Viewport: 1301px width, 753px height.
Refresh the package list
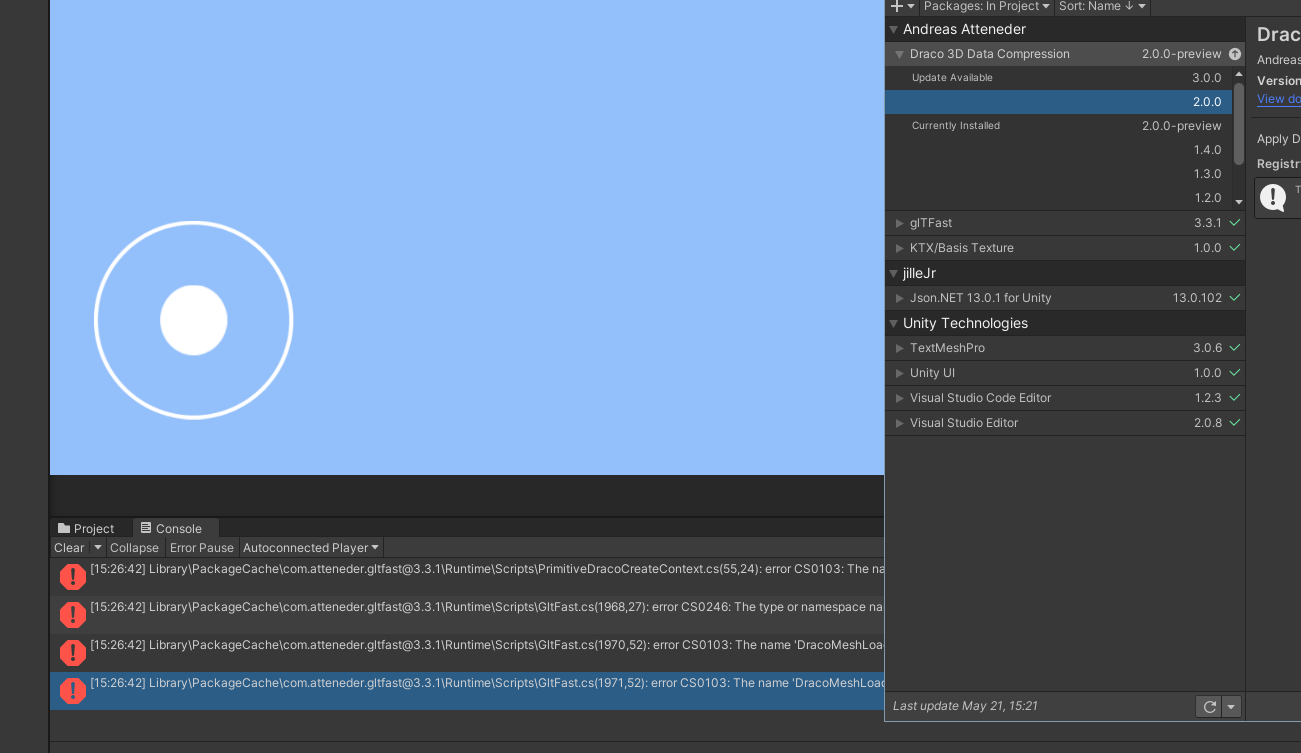pyautogui.click(x=1209, y=706)
